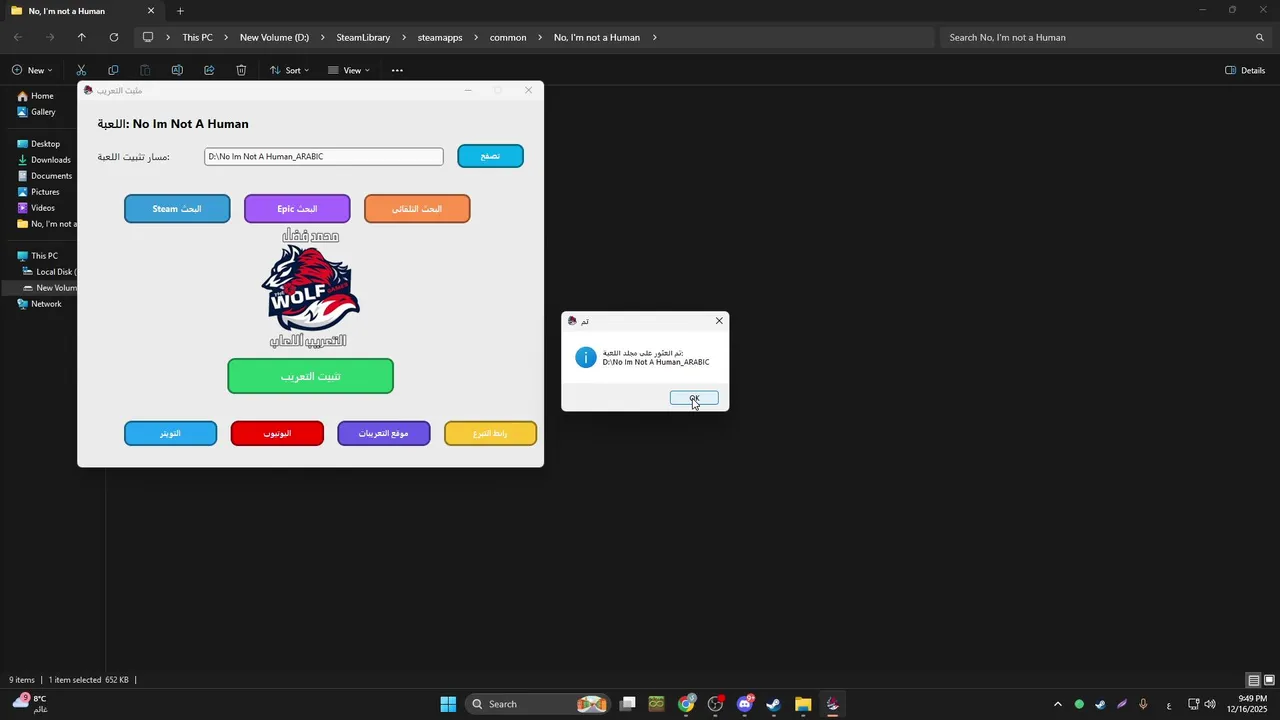Screen dimensions: 1280x720
Task: Click the Wolf Games logo image
Action: click(310, 288)
